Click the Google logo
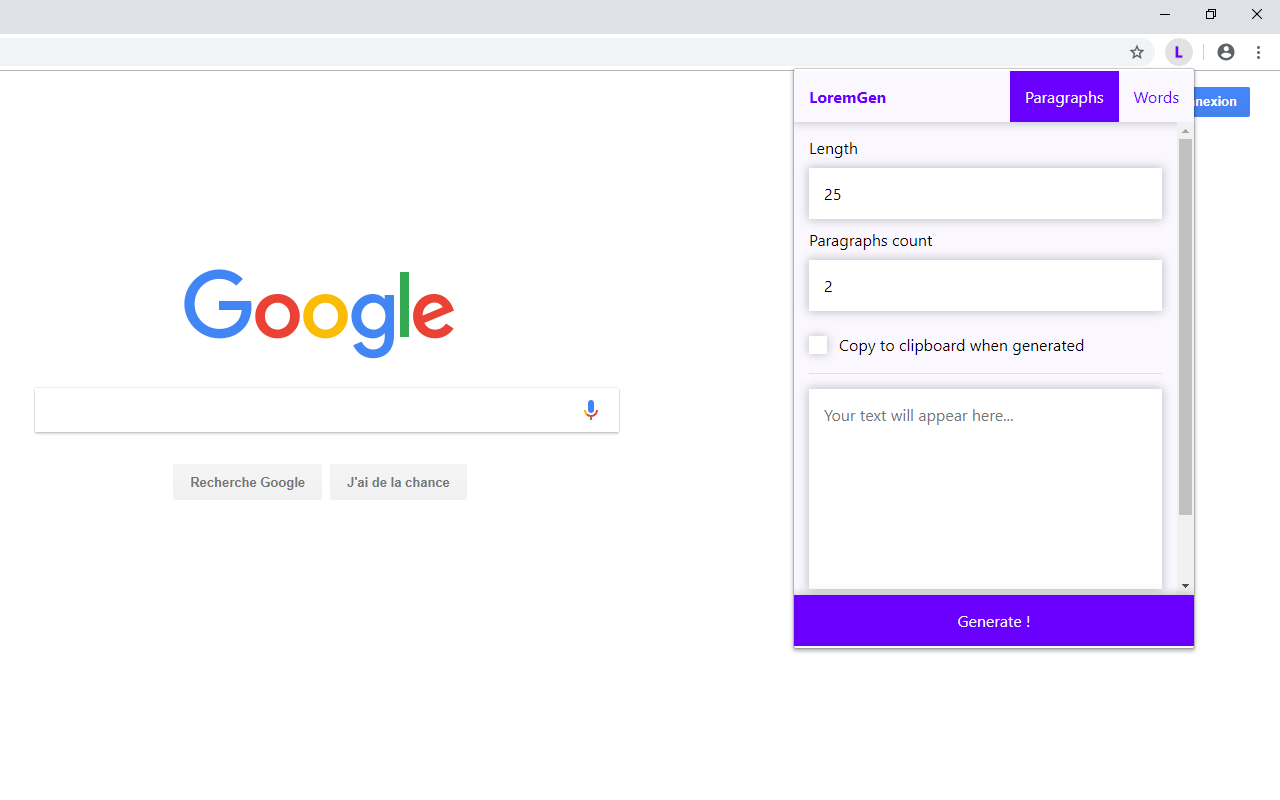Viewport: 1280px width, 800px height. 319,313
